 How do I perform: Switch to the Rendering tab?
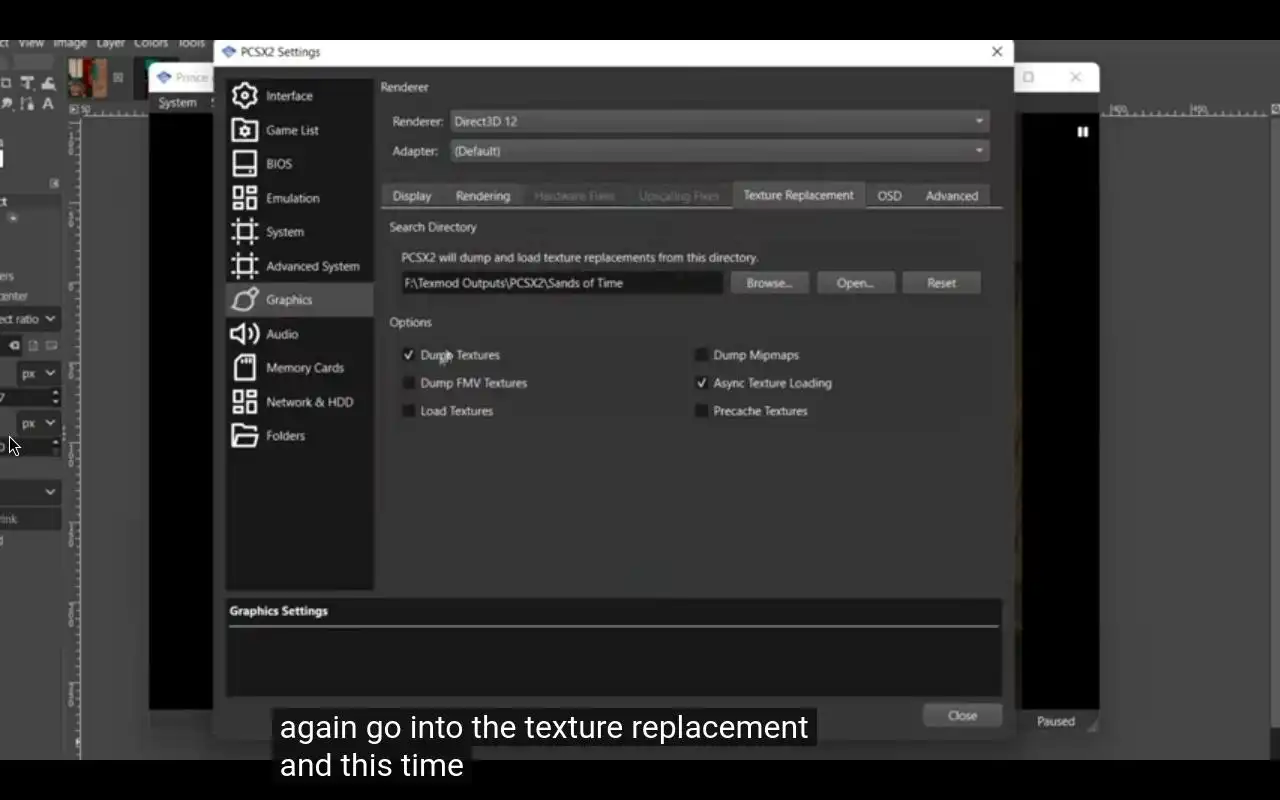point(483,196)
